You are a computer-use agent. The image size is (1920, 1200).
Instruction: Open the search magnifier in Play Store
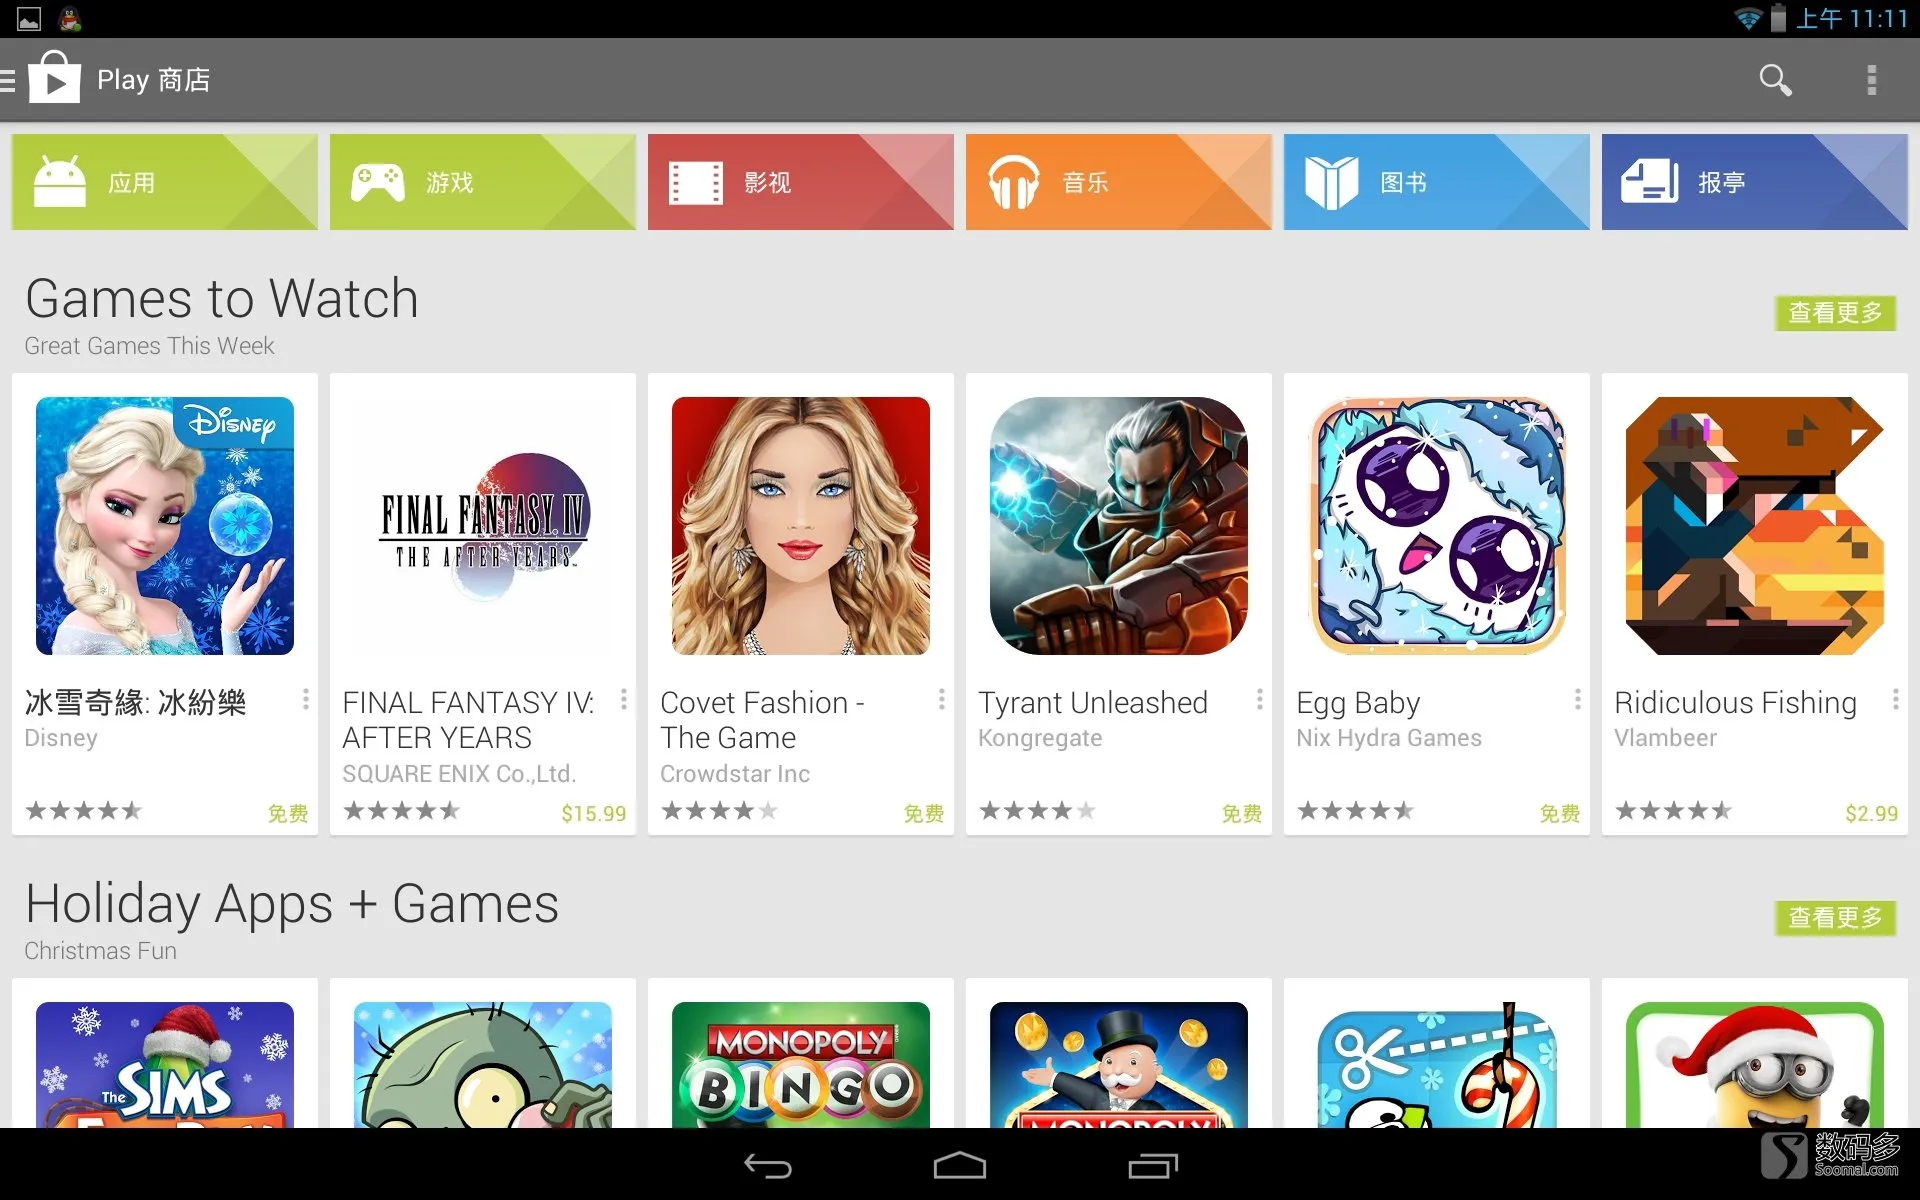tap(1775, 80)
